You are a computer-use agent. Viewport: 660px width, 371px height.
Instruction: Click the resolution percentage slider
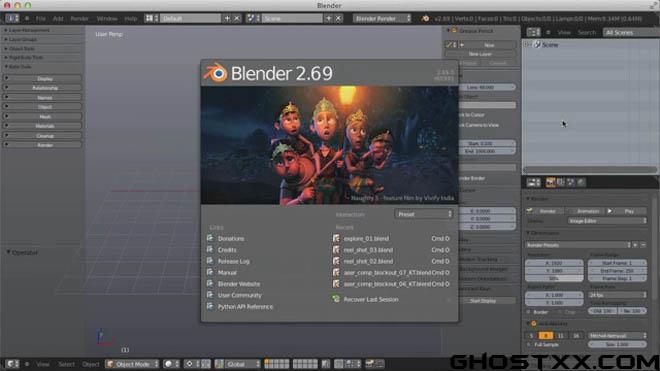[554, 278]
